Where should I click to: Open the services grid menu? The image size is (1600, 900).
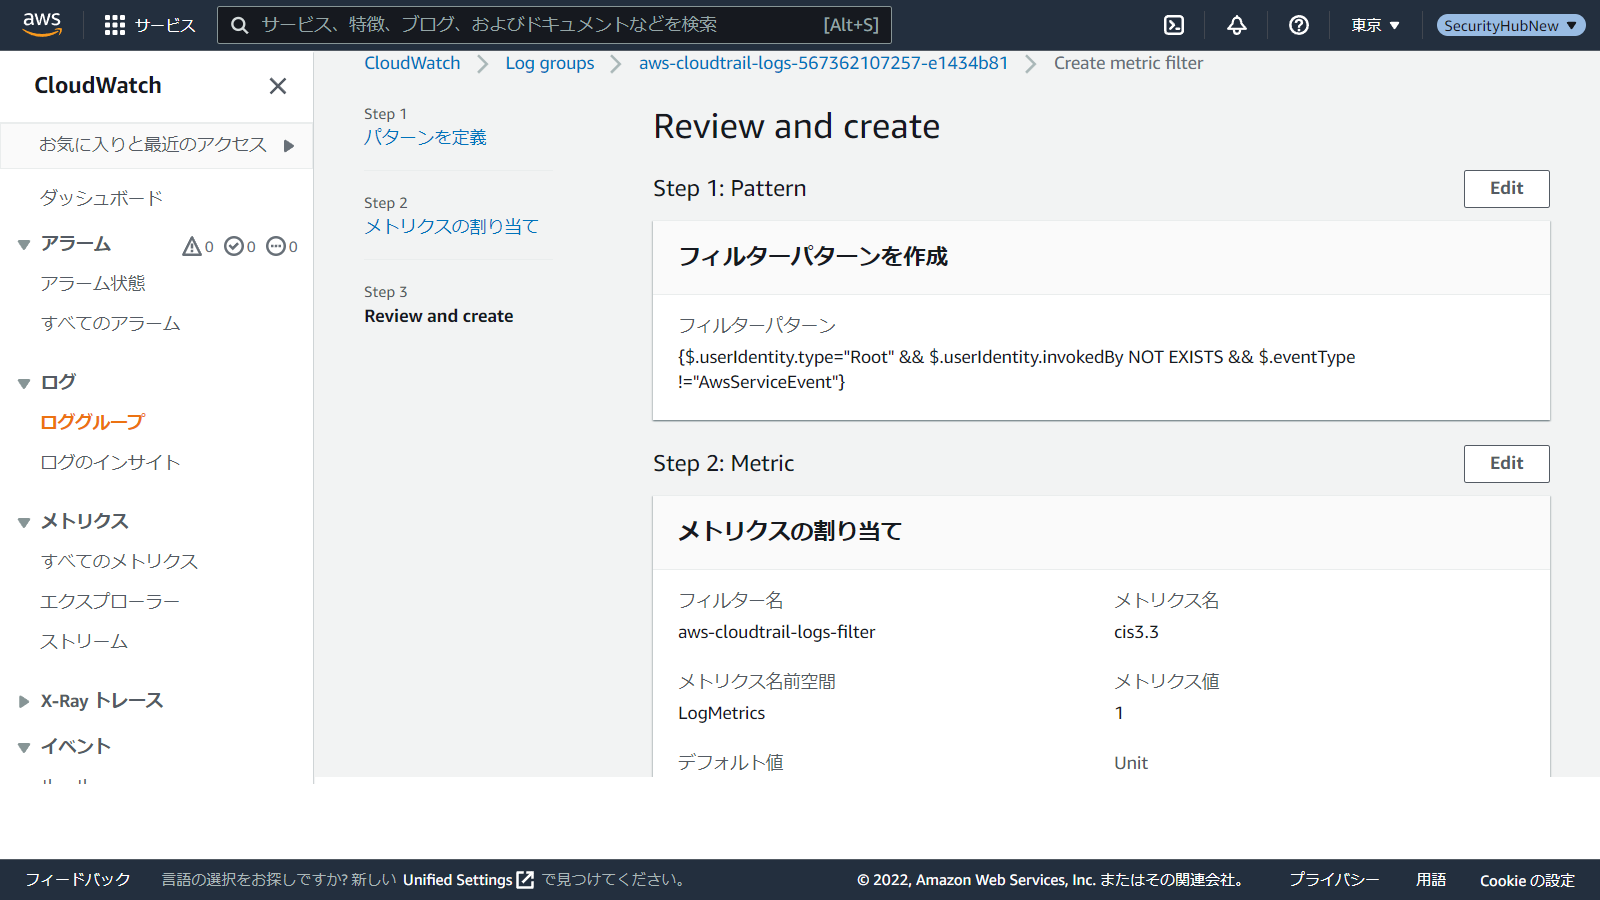(x=115, y=25)
